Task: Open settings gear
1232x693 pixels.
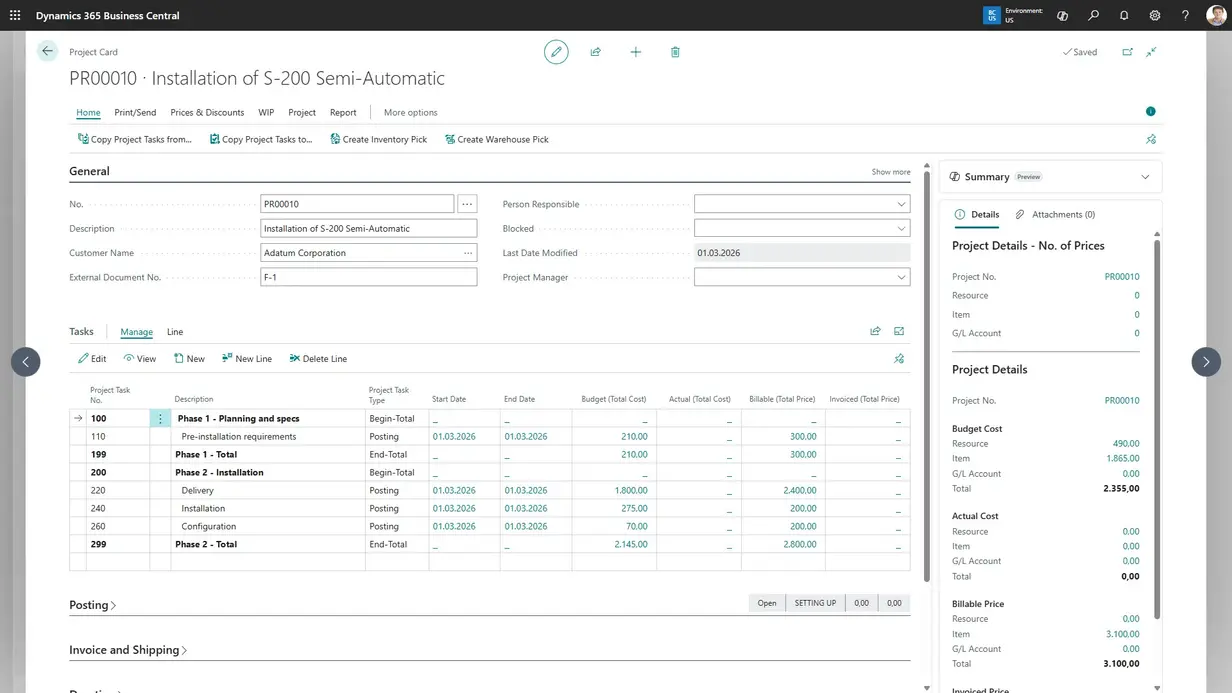Action: point(1155,16)
